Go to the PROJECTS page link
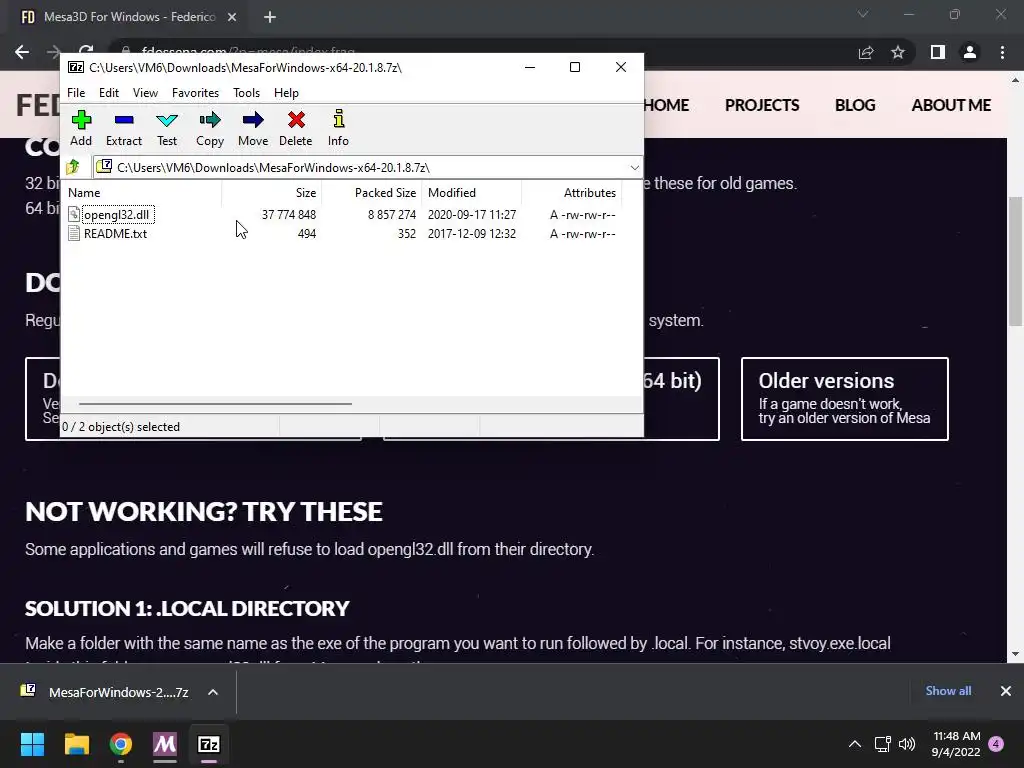 click(762, 105)
